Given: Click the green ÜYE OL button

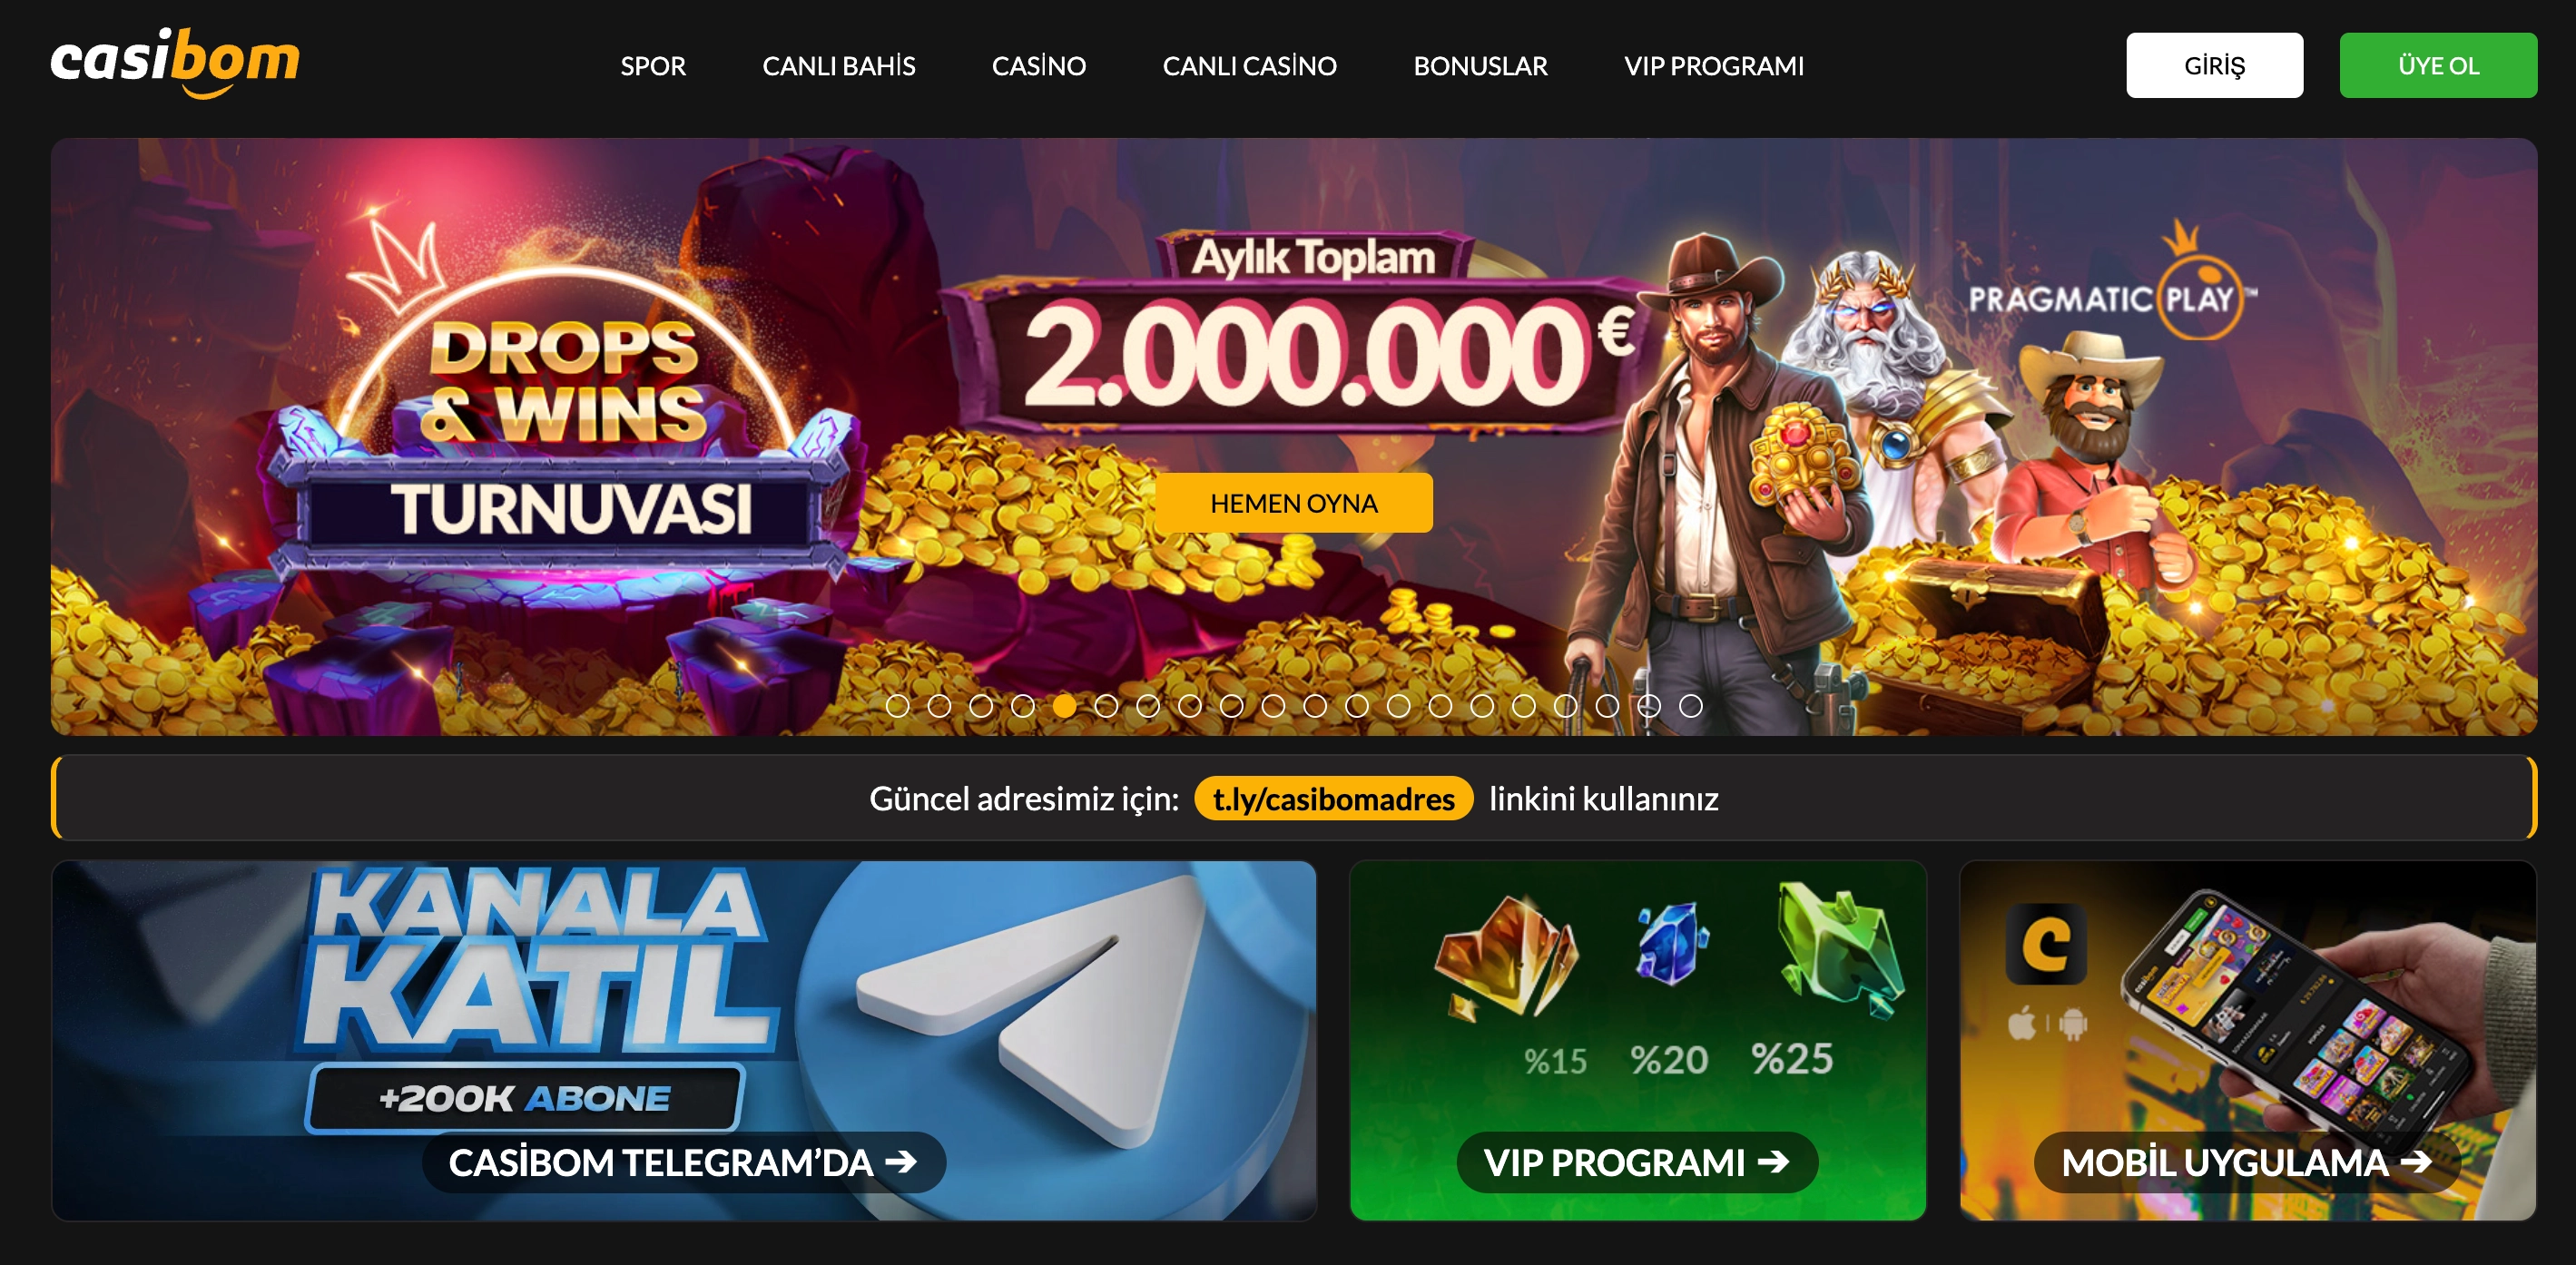Looking at the screenshot, I should (x=2437, y=65).
